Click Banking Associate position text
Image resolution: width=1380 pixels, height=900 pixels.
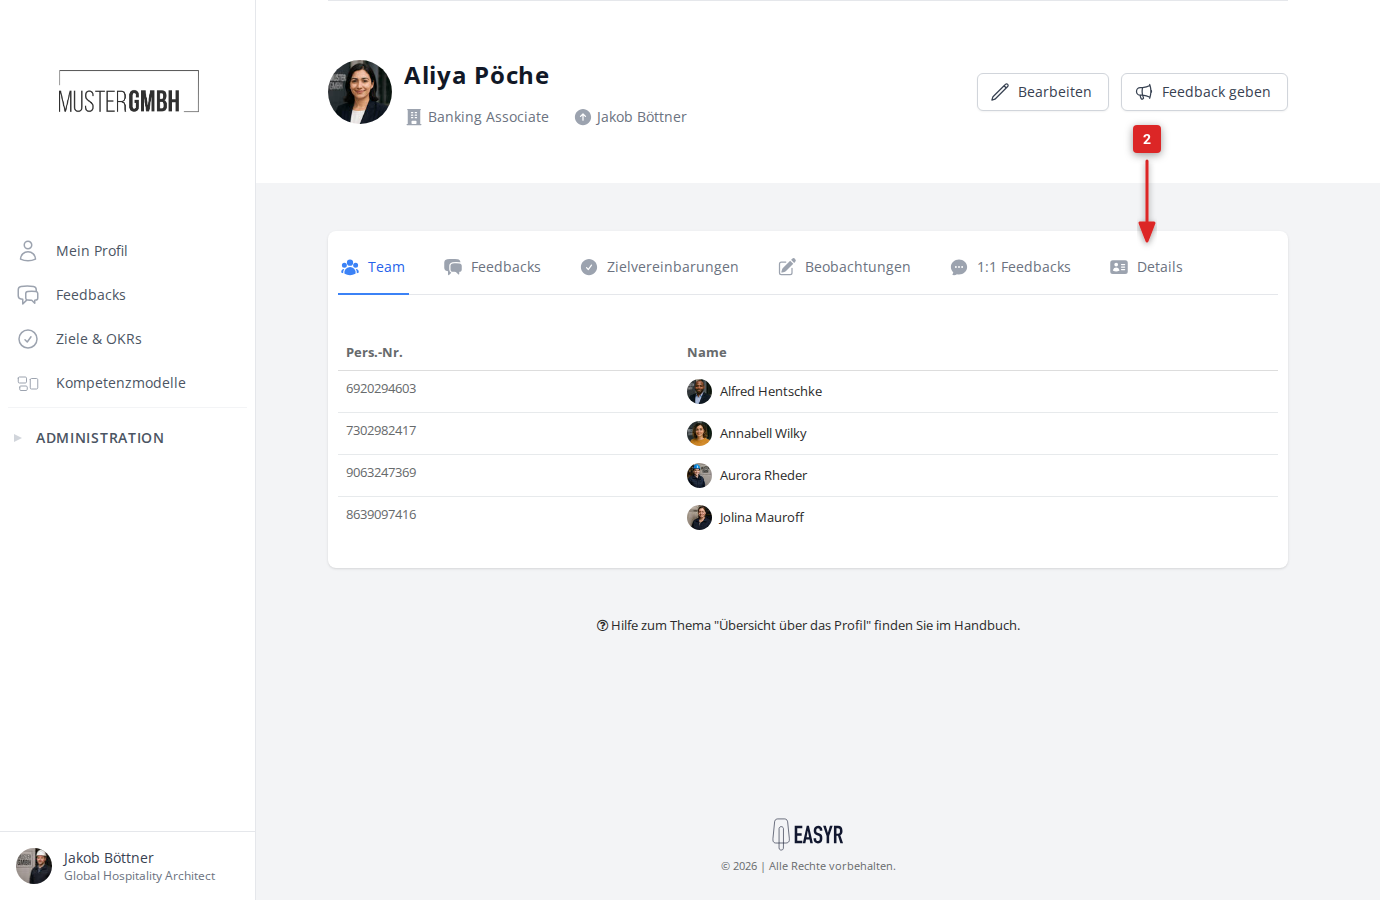click(488, 117)
